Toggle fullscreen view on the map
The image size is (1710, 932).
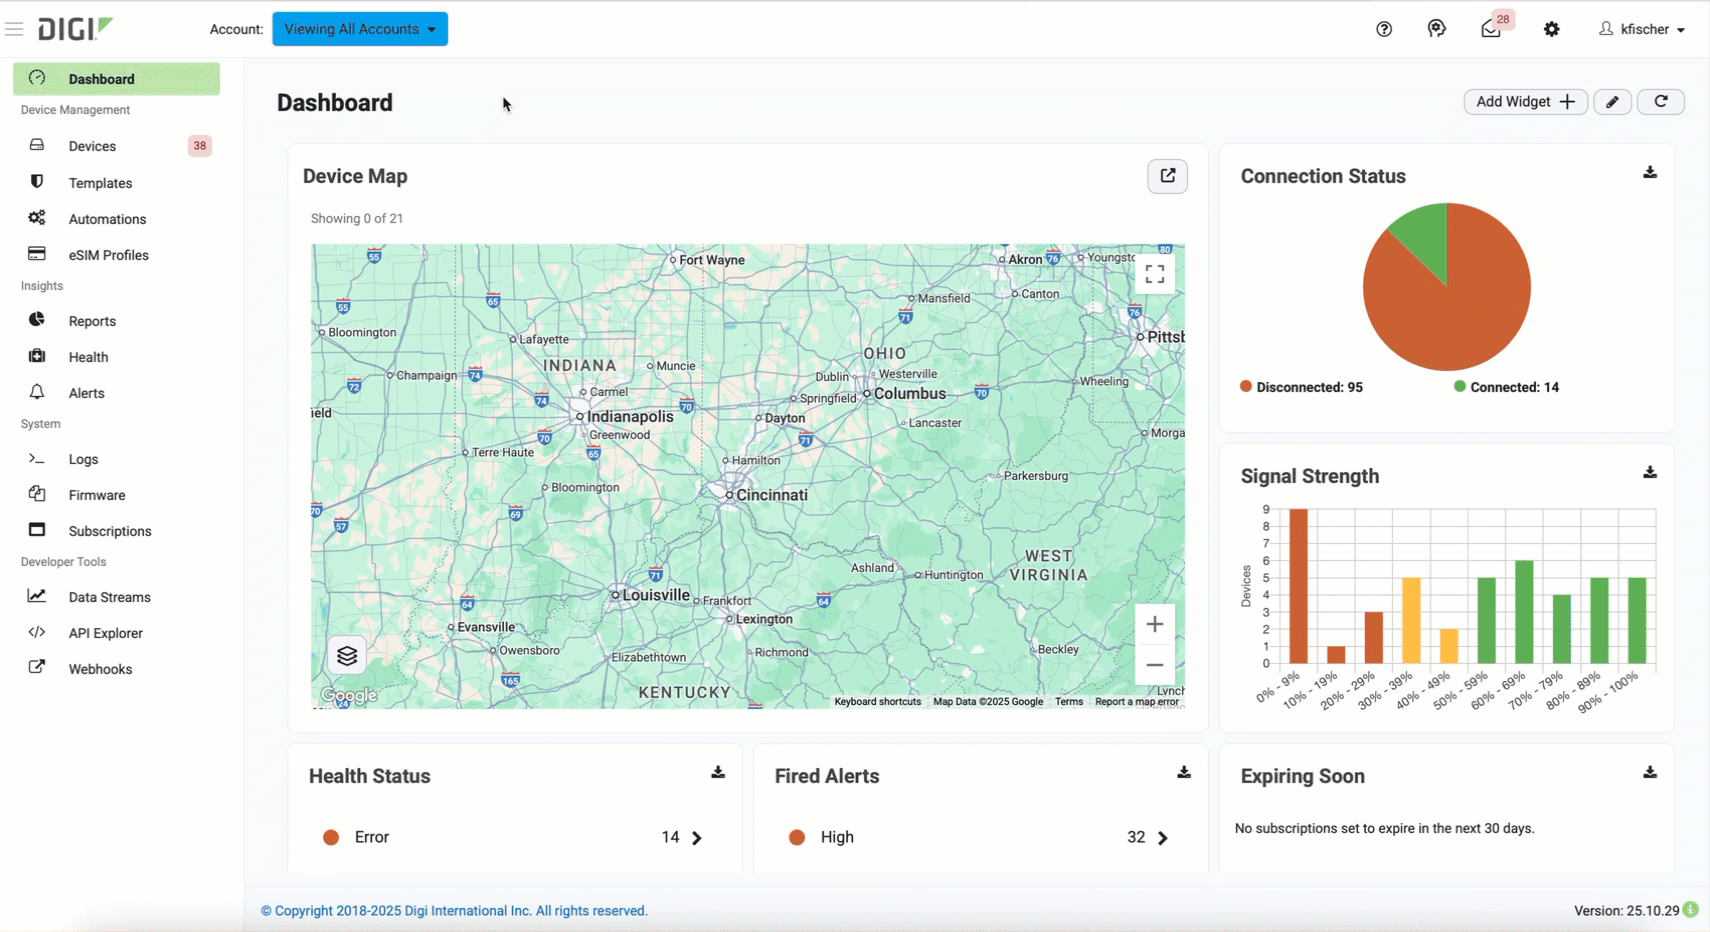(x=1154, y=274)
